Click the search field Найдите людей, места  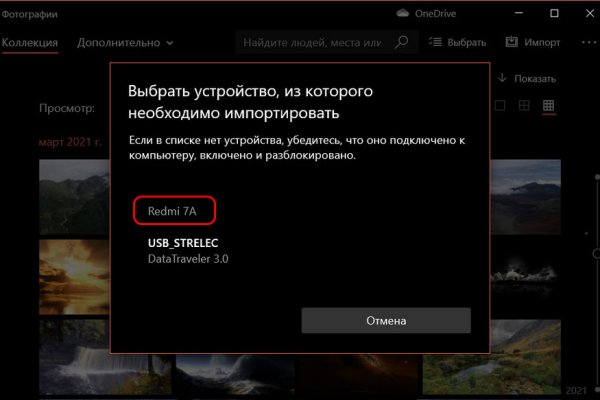click(312, 42)
